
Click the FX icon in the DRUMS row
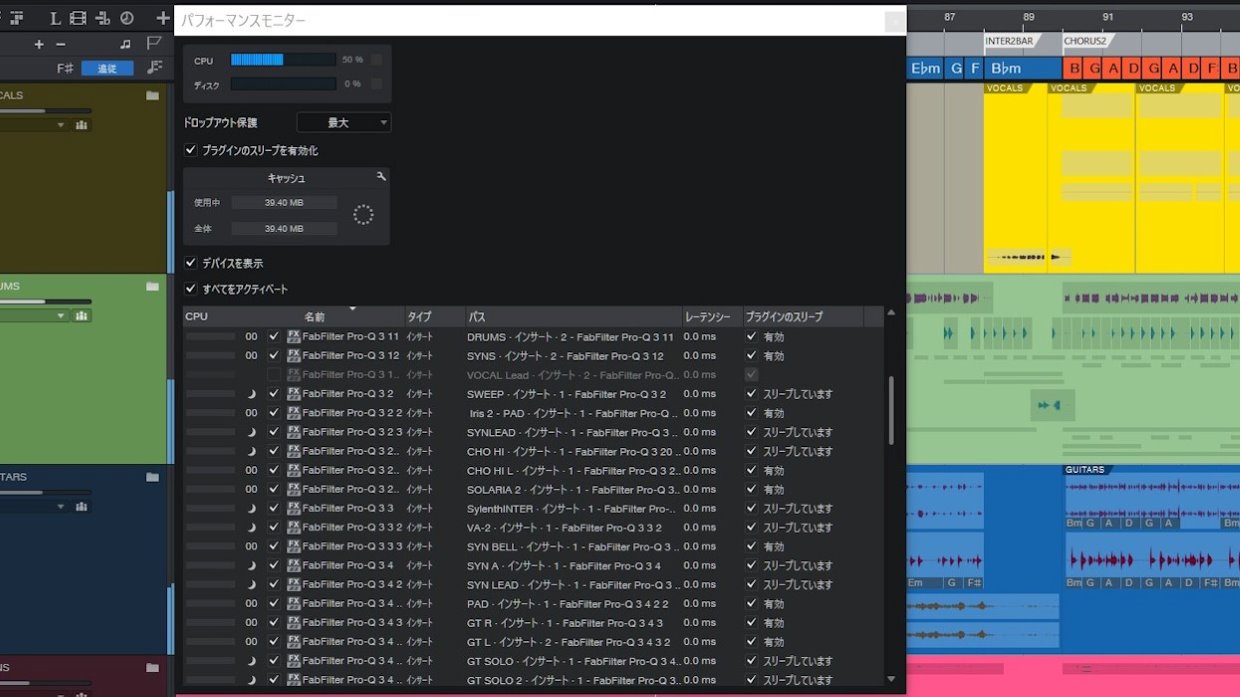(294, 337)
